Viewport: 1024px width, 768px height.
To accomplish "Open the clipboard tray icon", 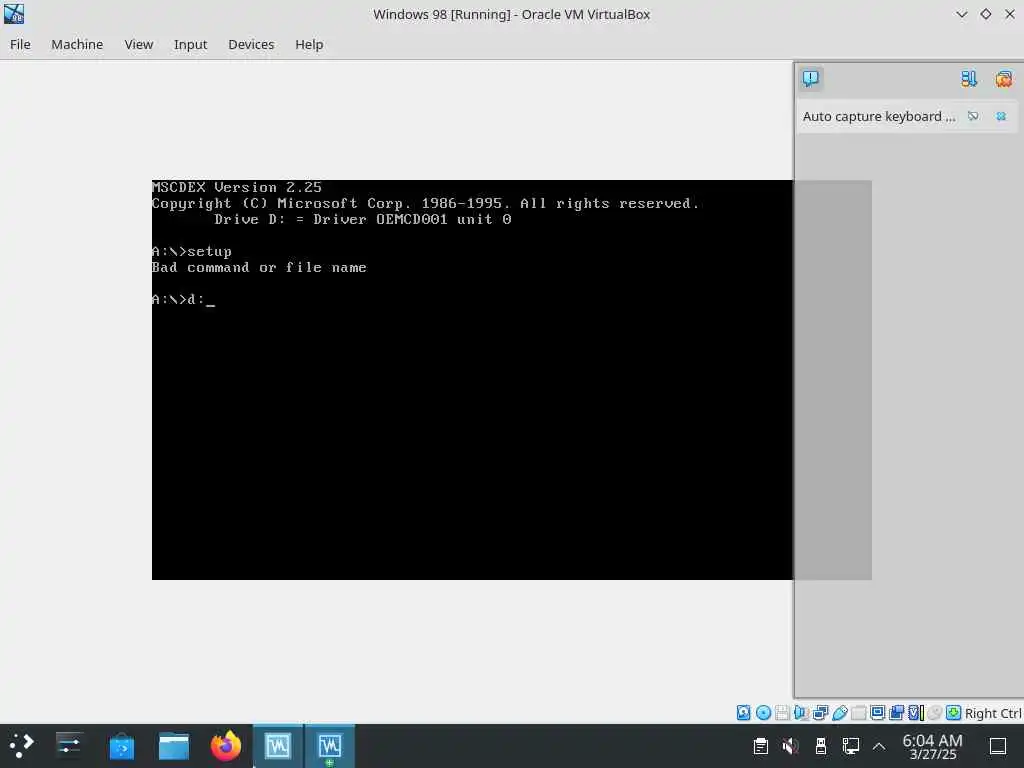I will pyautogui.click(x=760, y=746).
